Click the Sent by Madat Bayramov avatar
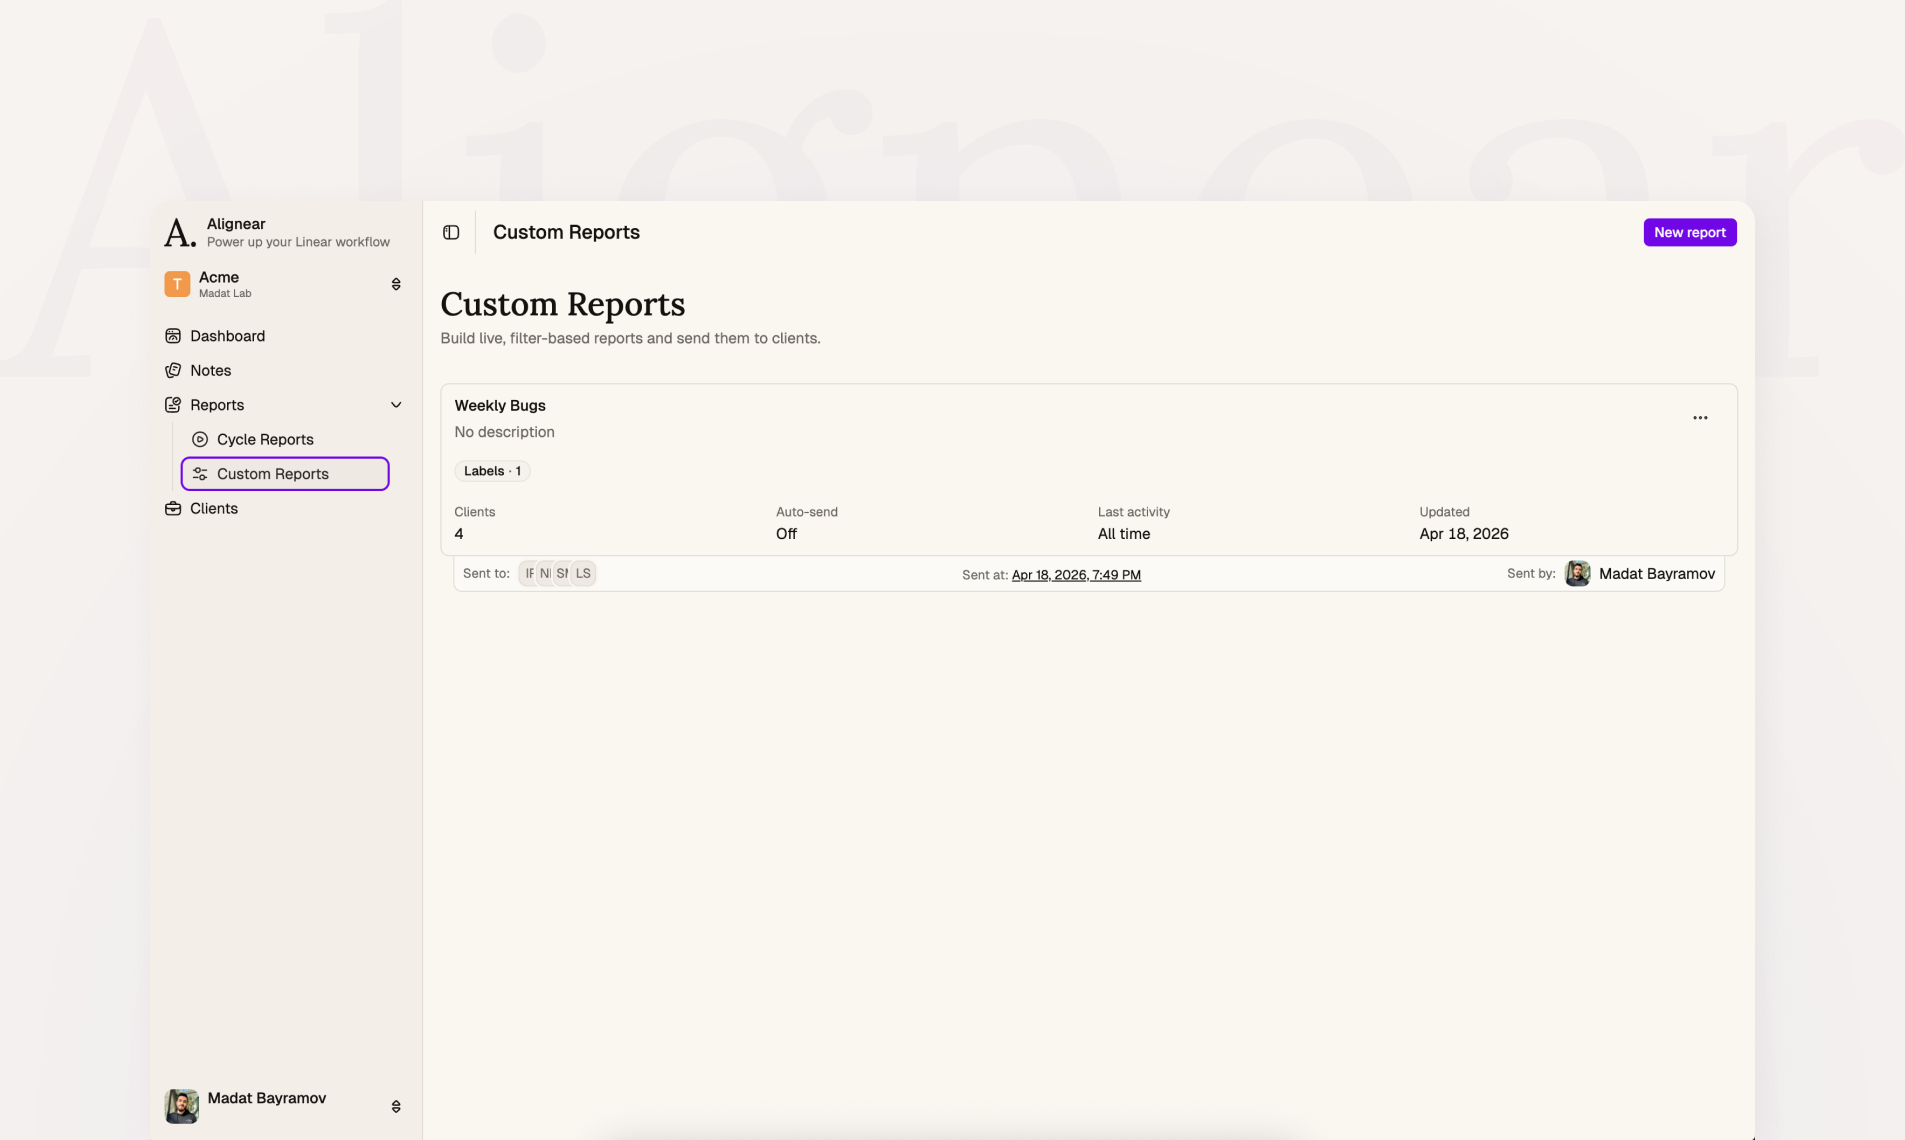The width and height of the screenshot is (1905, 1140). (1577, 573)
